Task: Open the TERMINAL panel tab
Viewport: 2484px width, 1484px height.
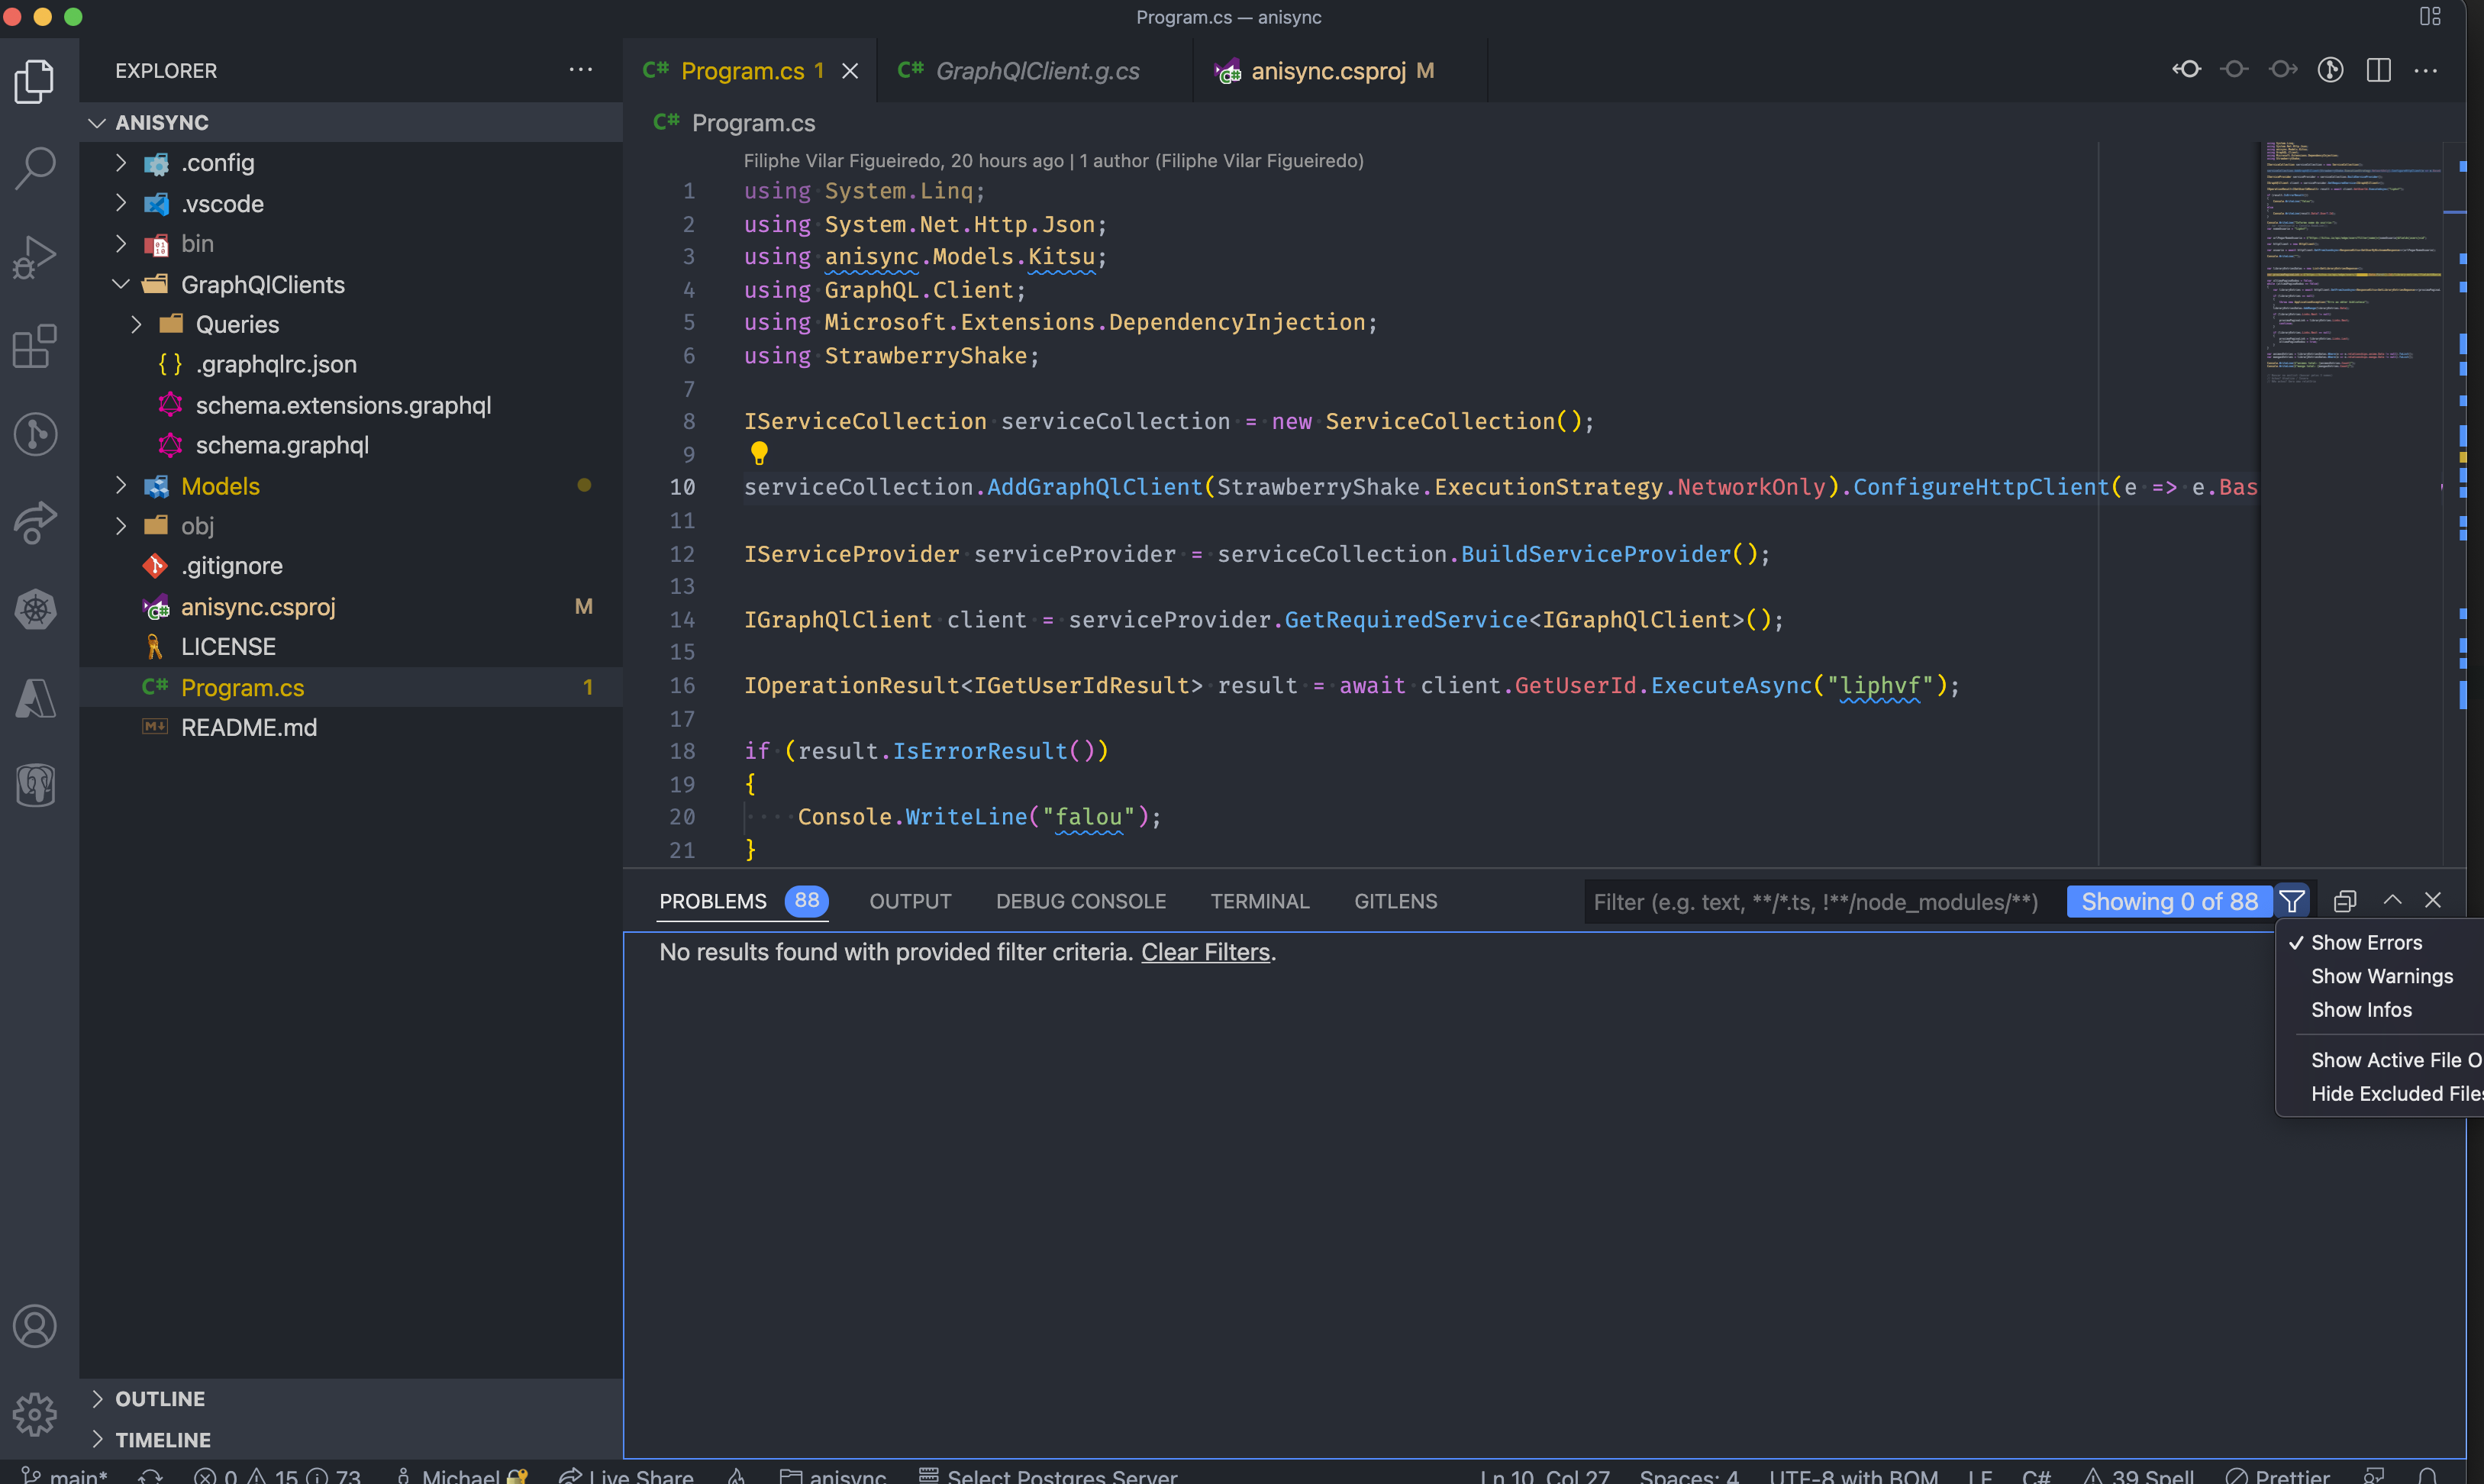Action: [x=1259, y=901]
